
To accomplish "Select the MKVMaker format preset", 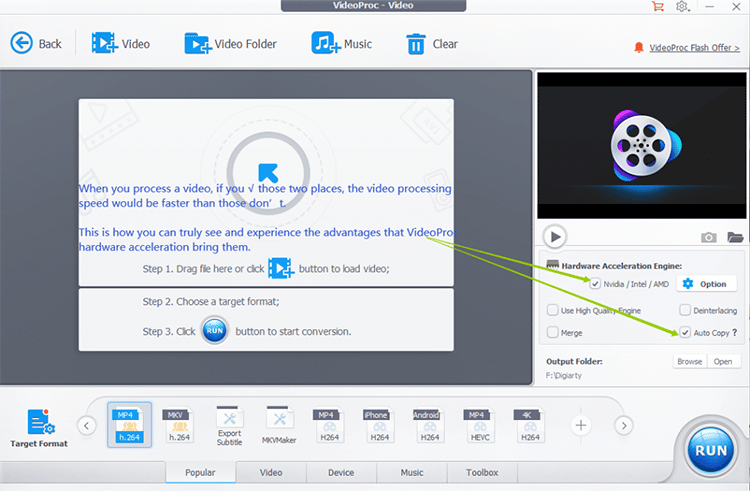I will tap(279, 425).
